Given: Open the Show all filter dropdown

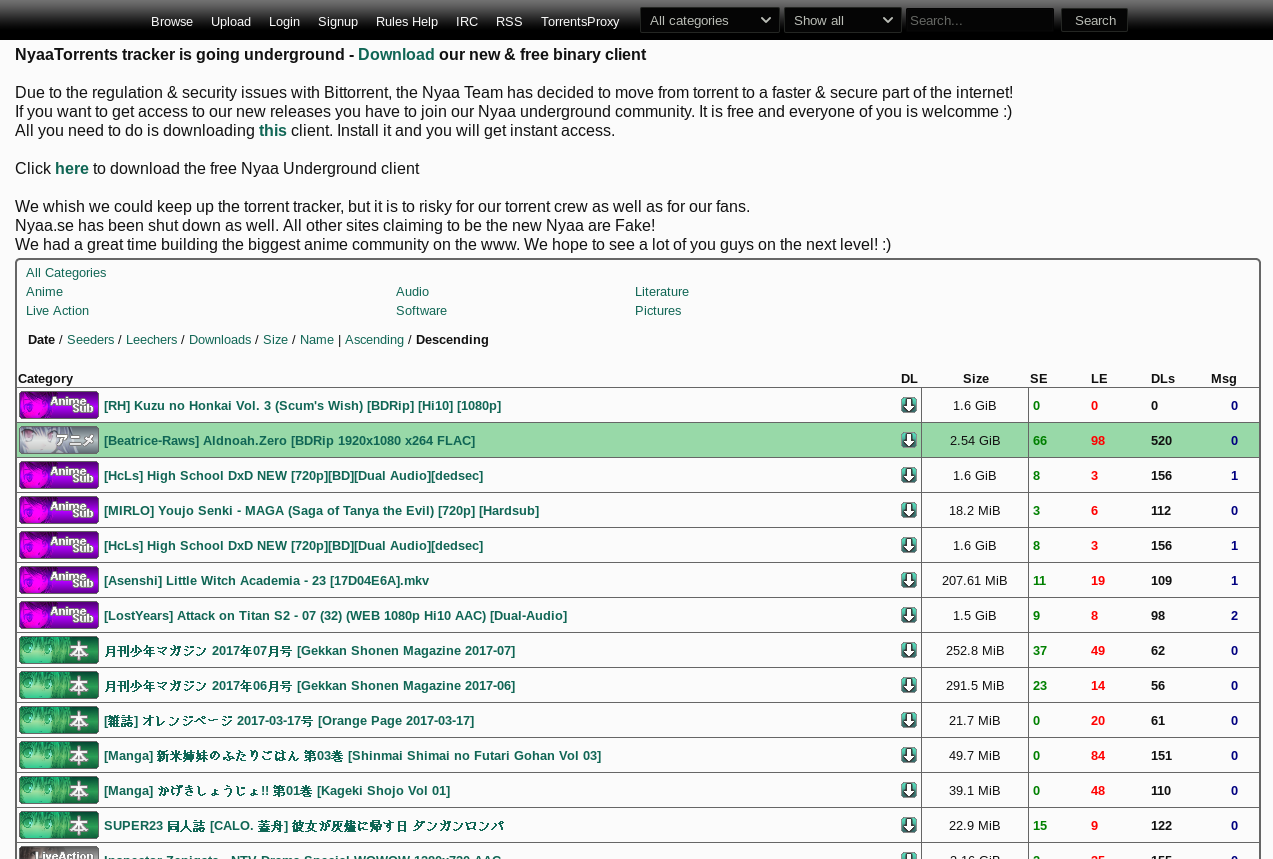Looking at the screenshot, I should (843, 20).
